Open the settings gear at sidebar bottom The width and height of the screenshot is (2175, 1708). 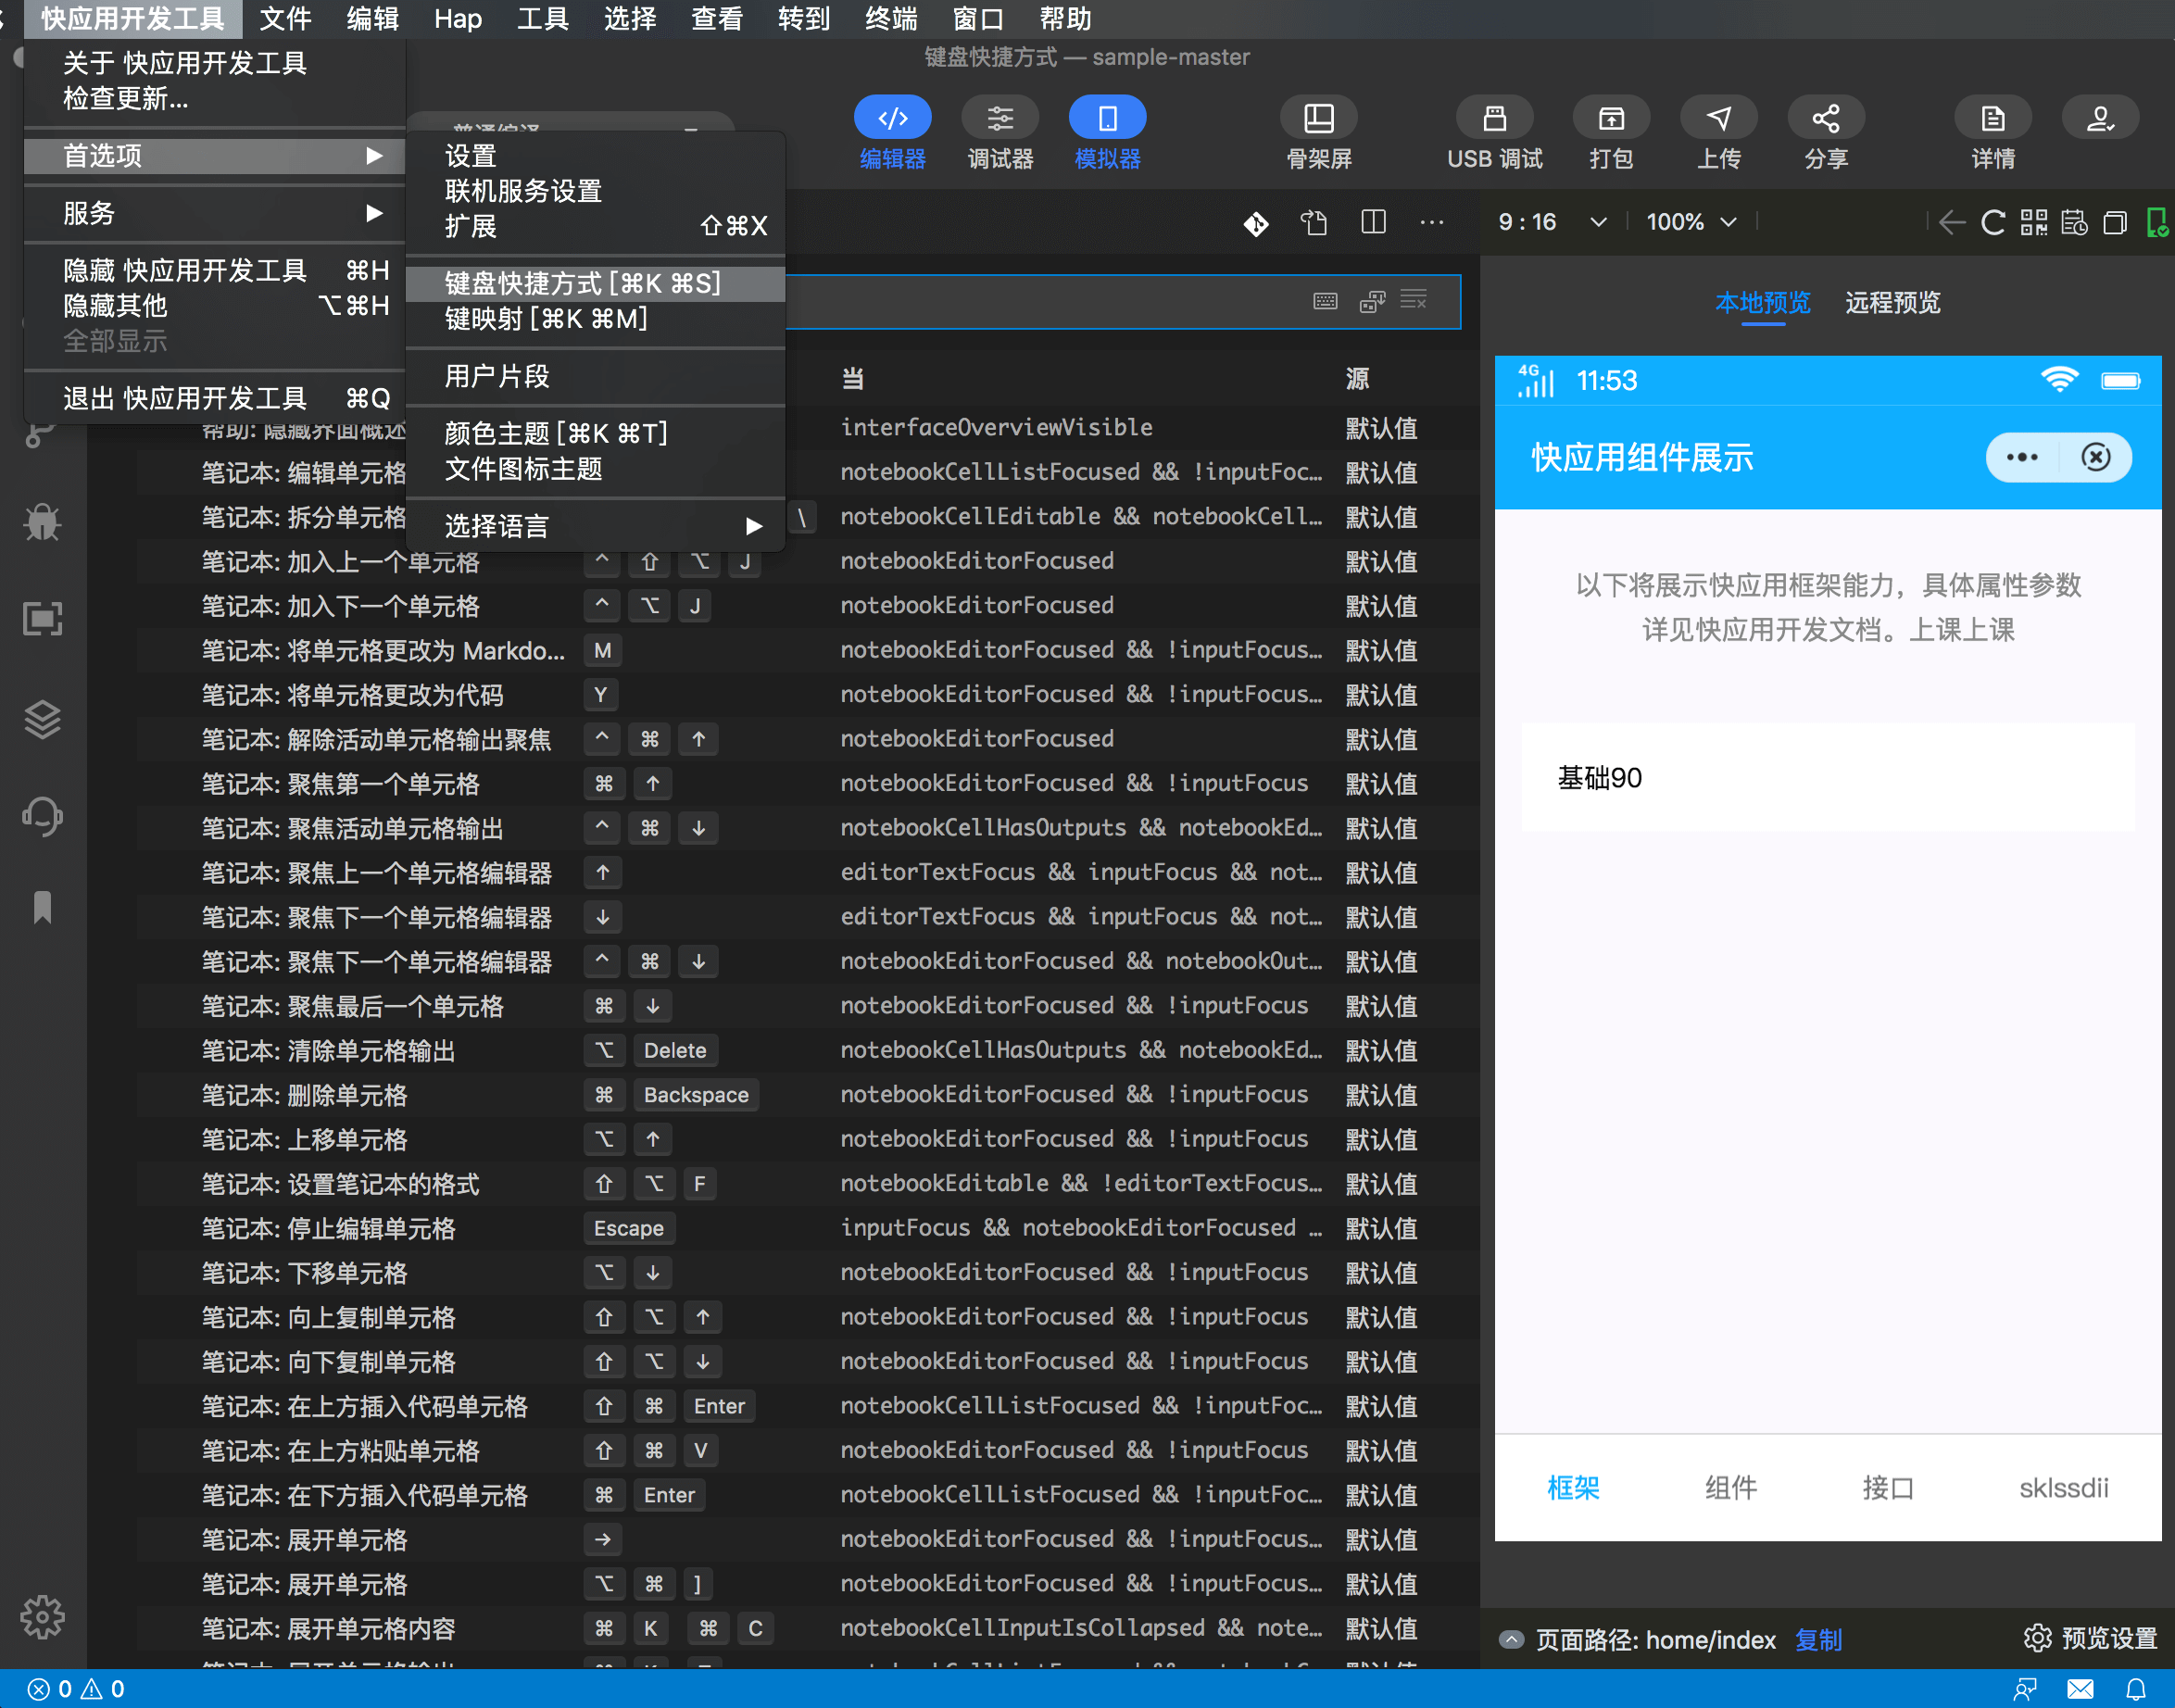42,1616
